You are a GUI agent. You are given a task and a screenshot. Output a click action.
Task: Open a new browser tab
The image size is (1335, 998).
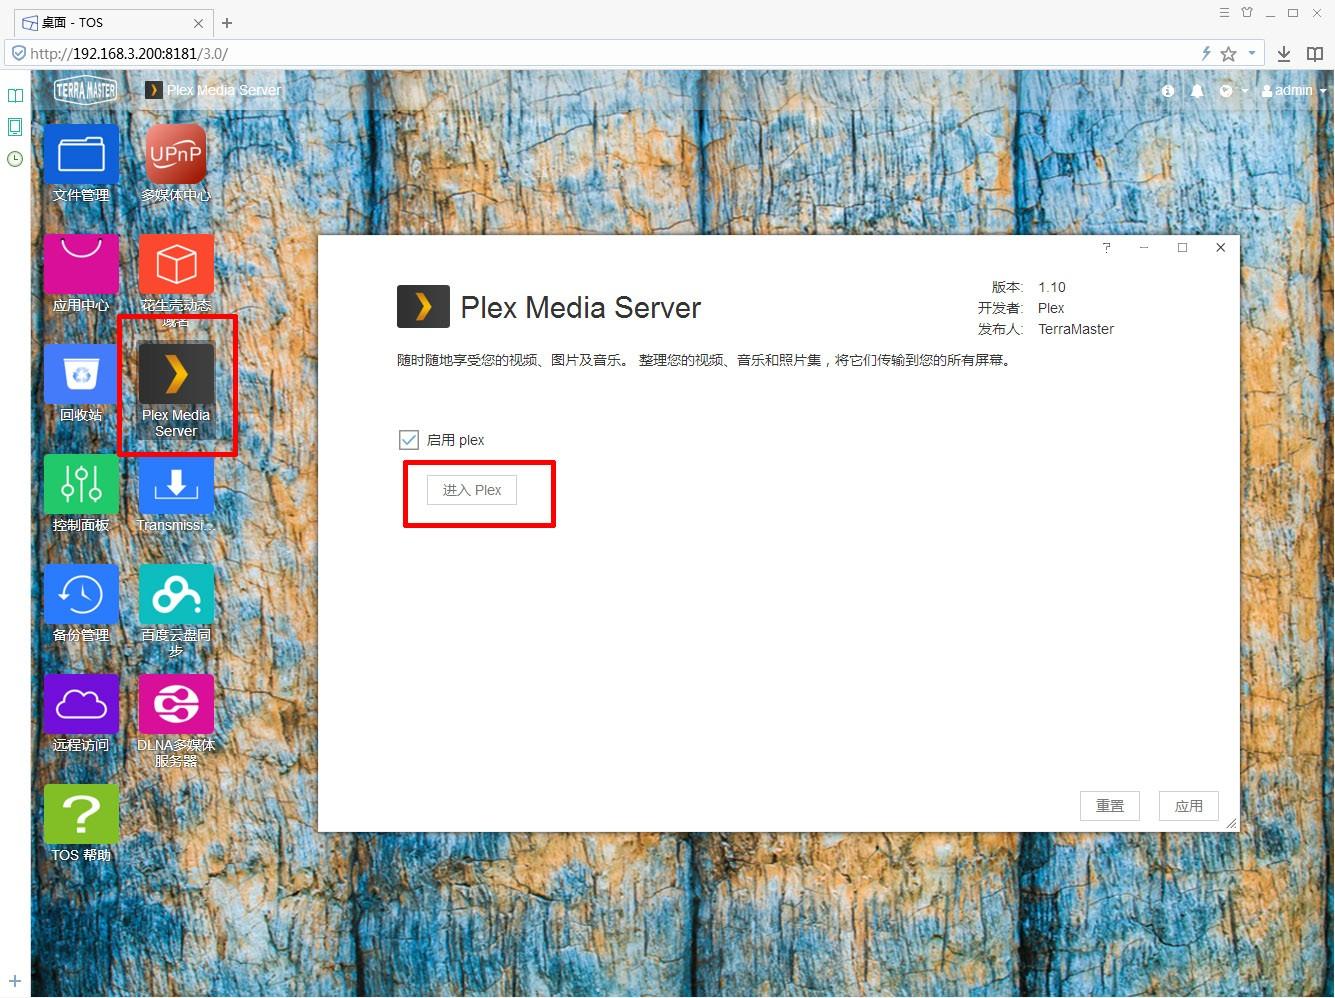[x=227, y=22]
